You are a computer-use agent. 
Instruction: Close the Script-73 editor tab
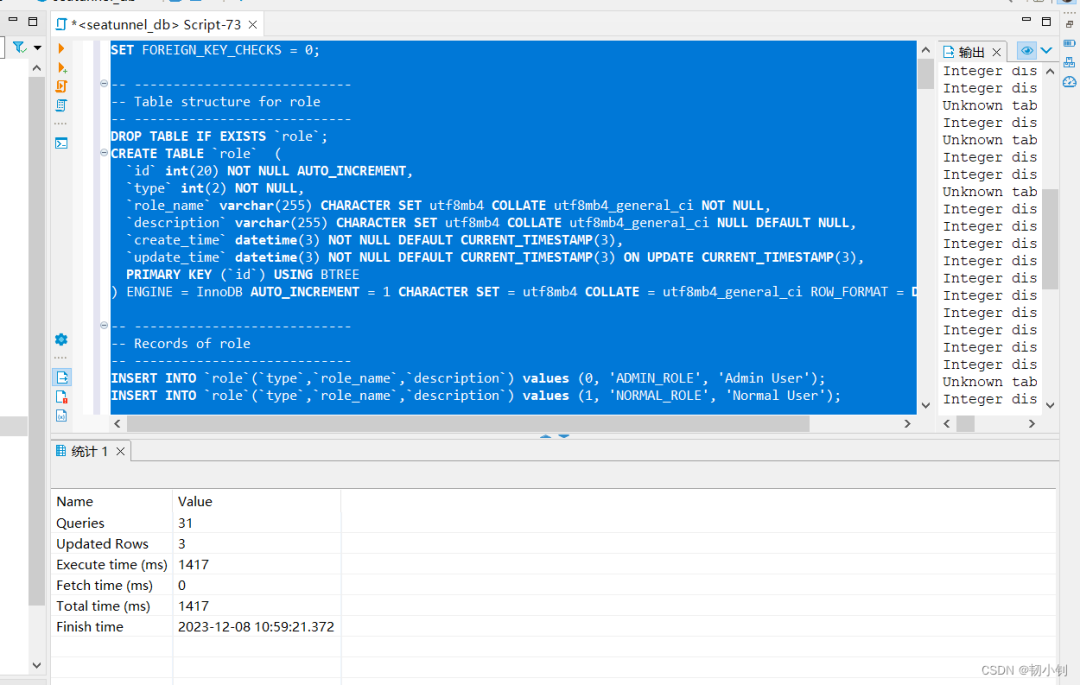coord(253,25)
